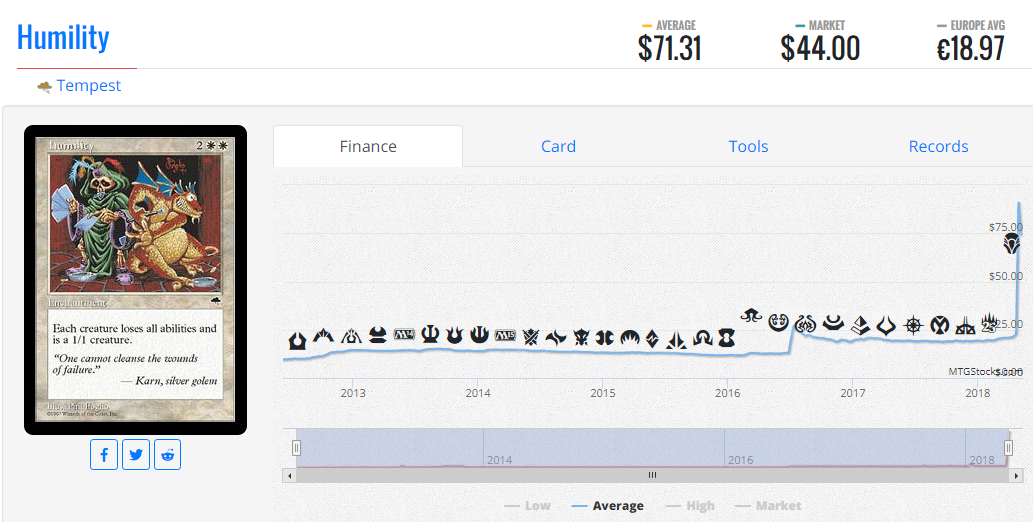Screen dimensions: 1033x522
Task: Click the 2017 axis label
Action: point(853,393)
